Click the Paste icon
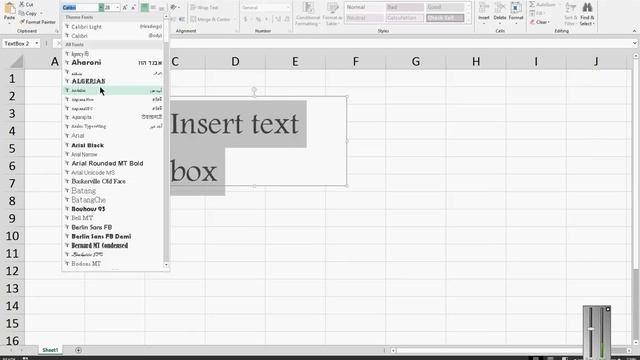This screenshot has width=640, height=360. point(9,8)
